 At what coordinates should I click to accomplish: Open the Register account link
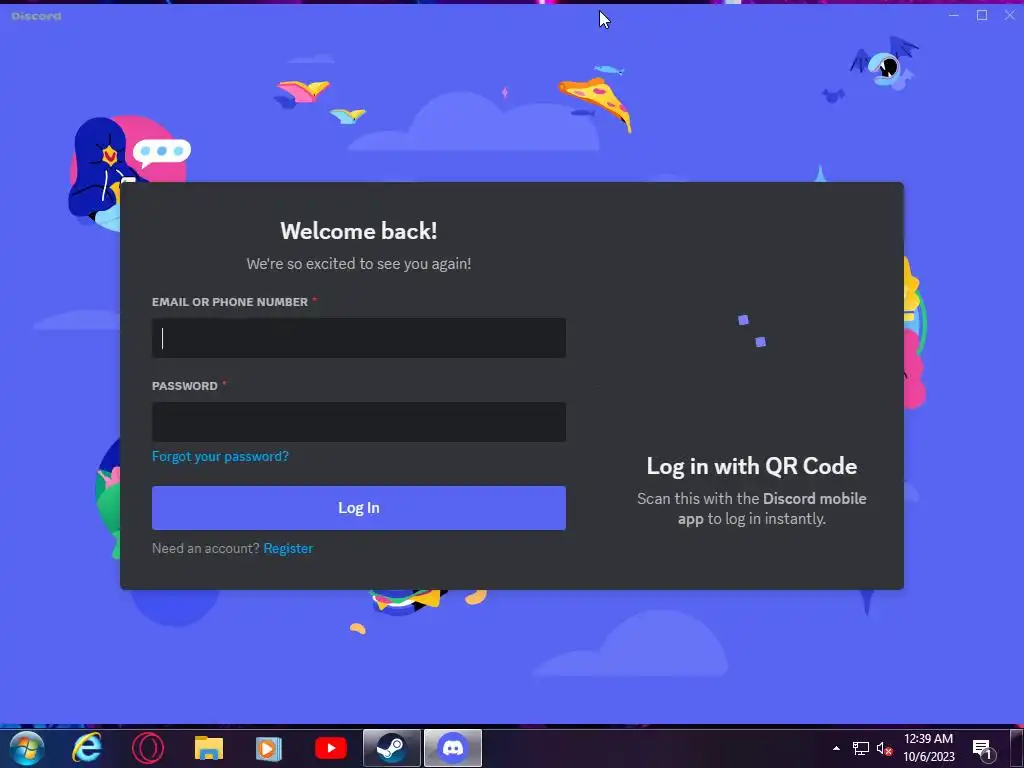pos(288,548)
